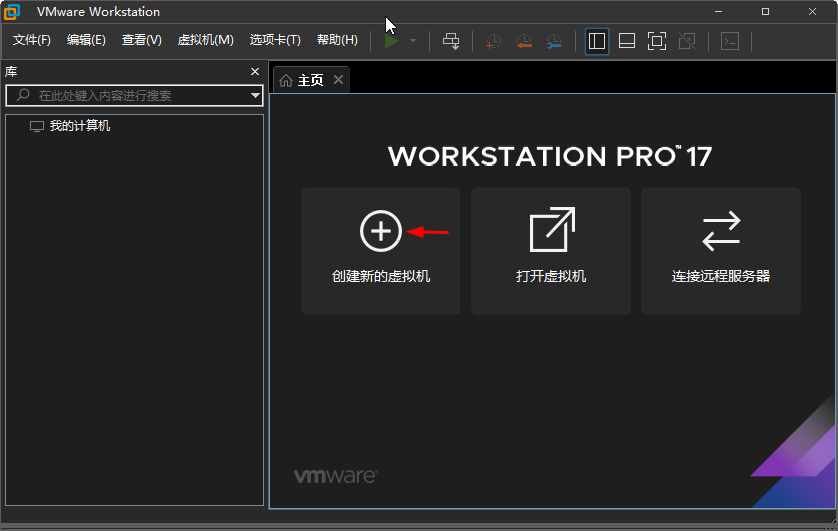
Task: Open the 编辑(E) menu
Action: [86, 40]
